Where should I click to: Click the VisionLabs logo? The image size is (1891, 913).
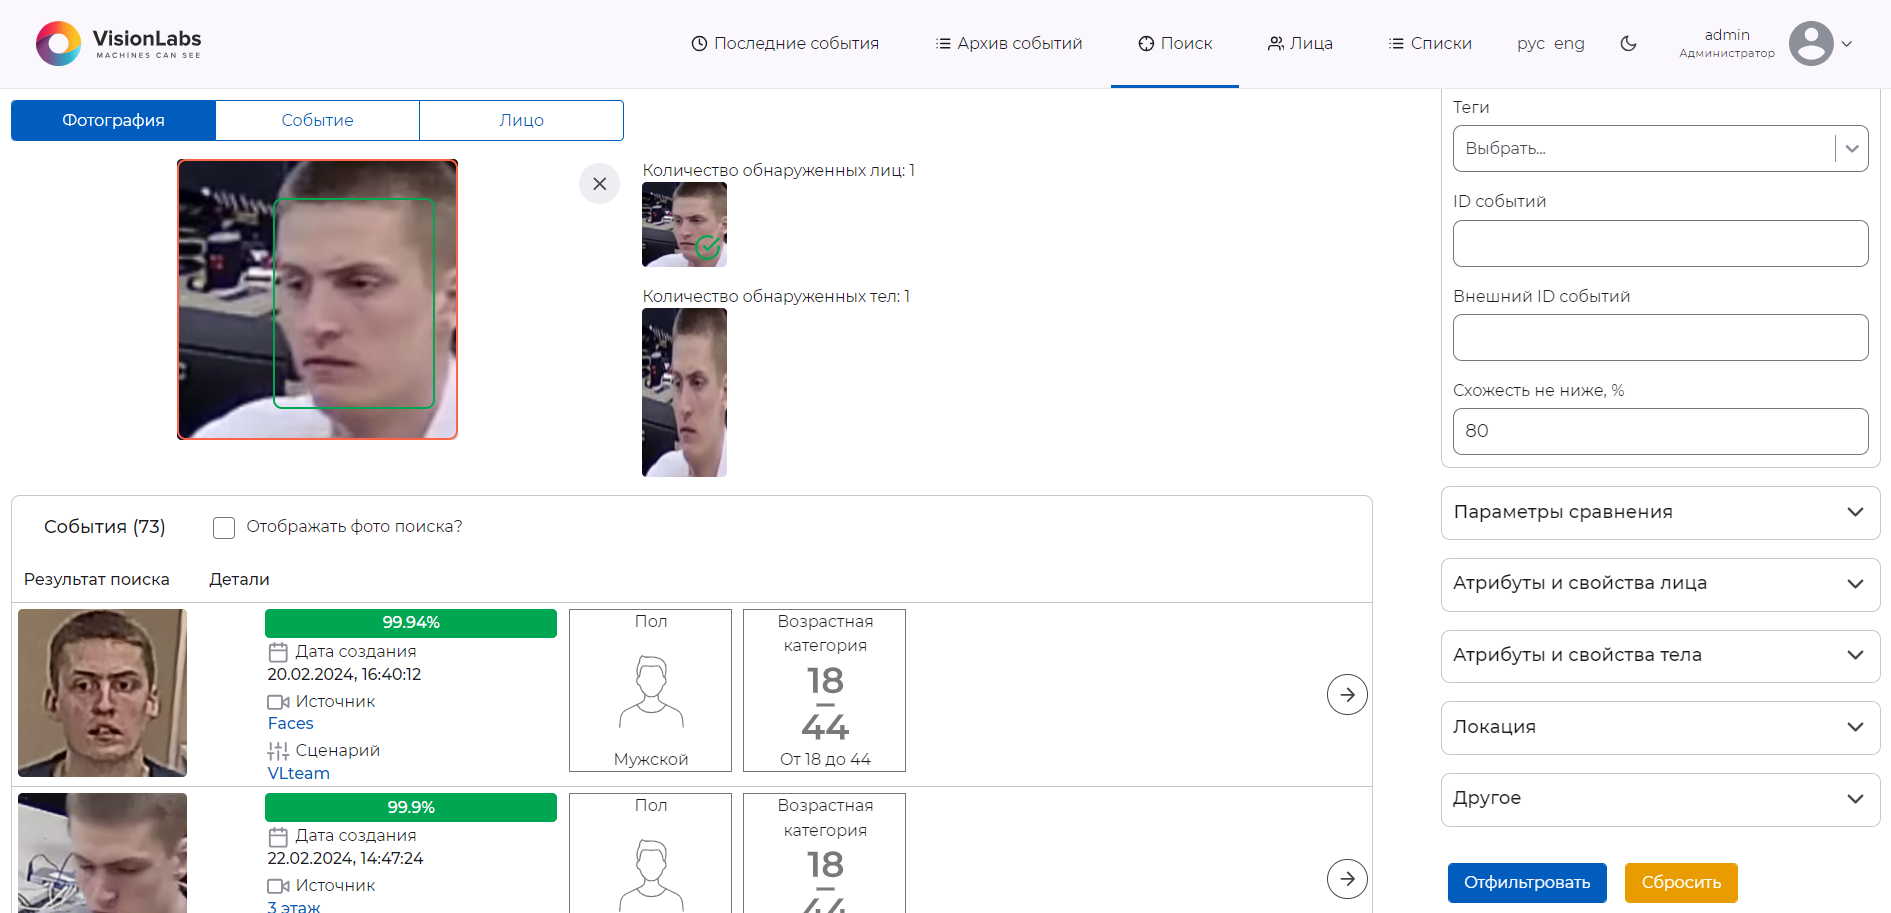click(x=119, y=44)
